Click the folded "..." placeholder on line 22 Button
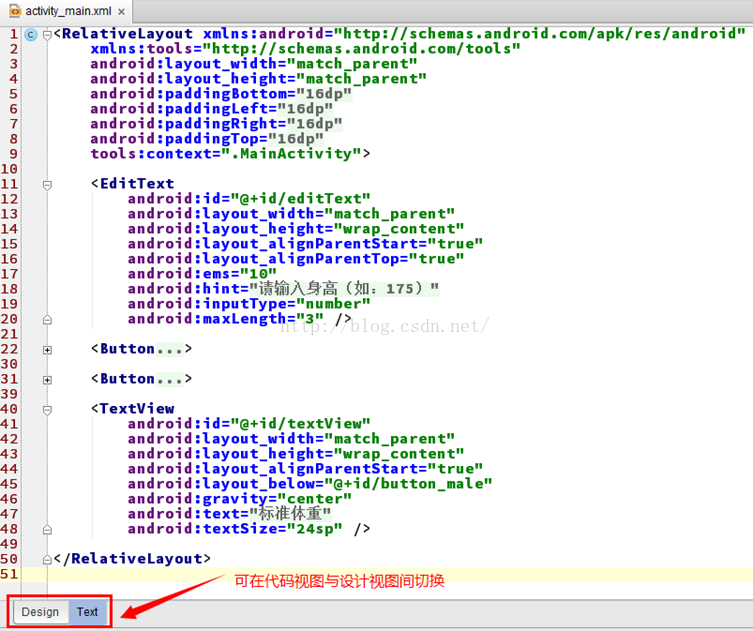This screenshot has height=631, width=753. [169, 349]
